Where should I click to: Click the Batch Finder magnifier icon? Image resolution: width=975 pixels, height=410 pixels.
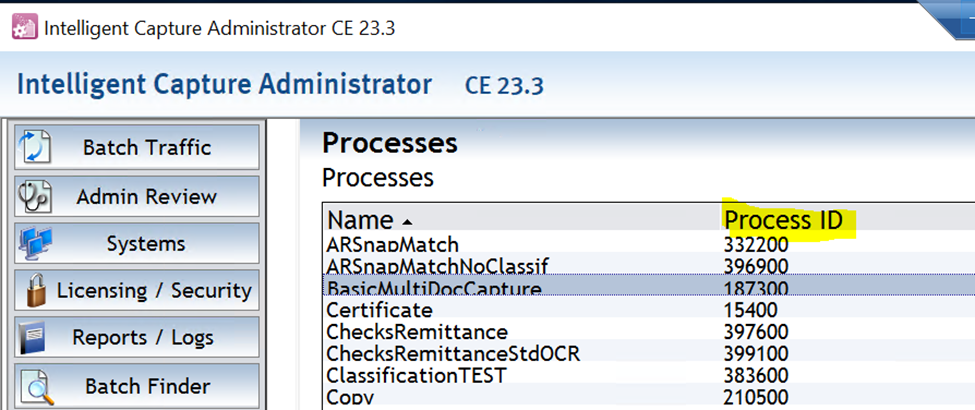tap(37, 387)
